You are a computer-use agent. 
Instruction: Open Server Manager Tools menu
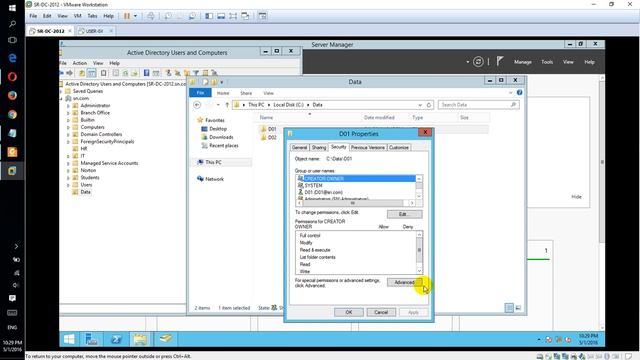click(547, 62)
